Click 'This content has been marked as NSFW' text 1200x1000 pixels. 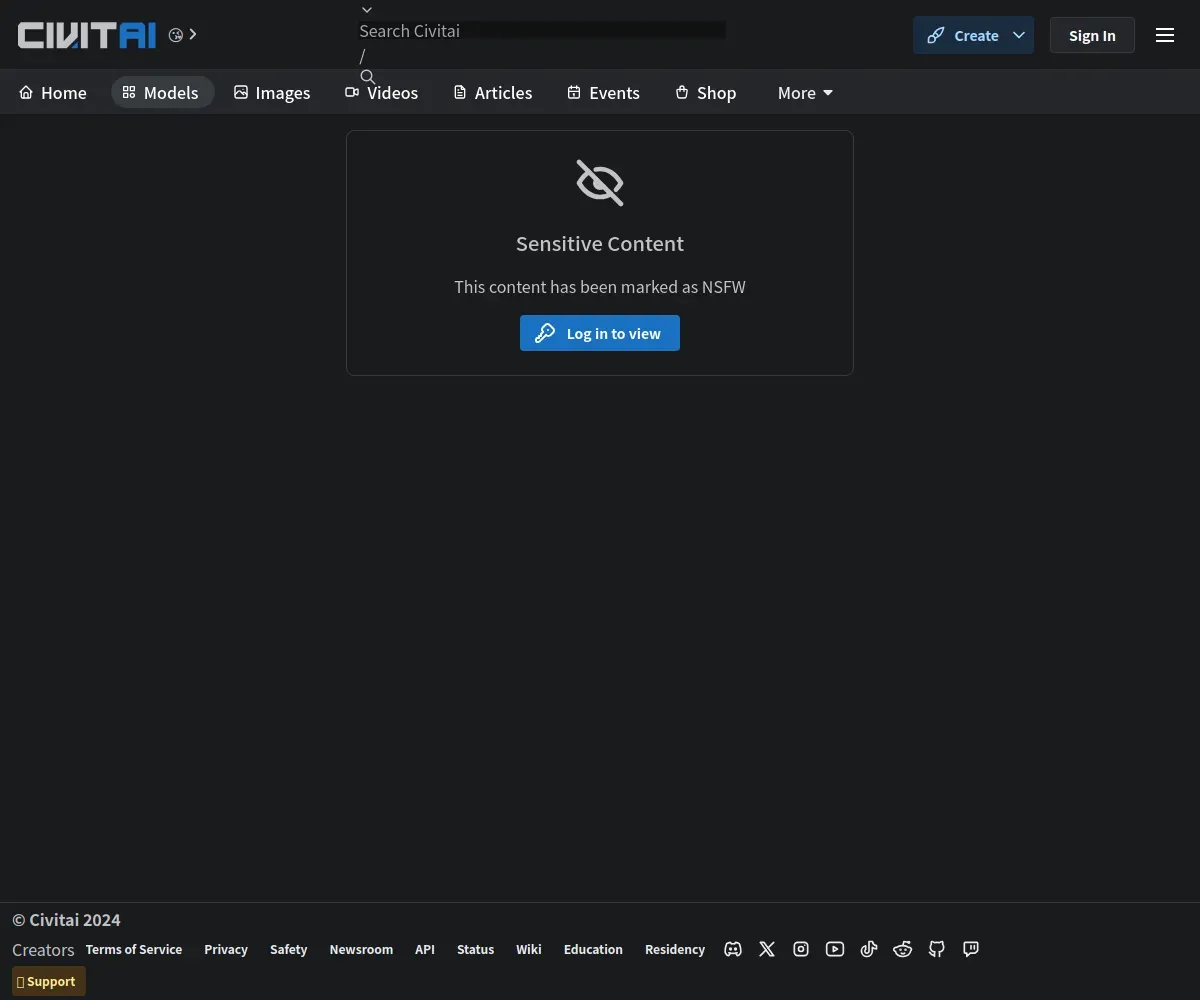[600, 287]
